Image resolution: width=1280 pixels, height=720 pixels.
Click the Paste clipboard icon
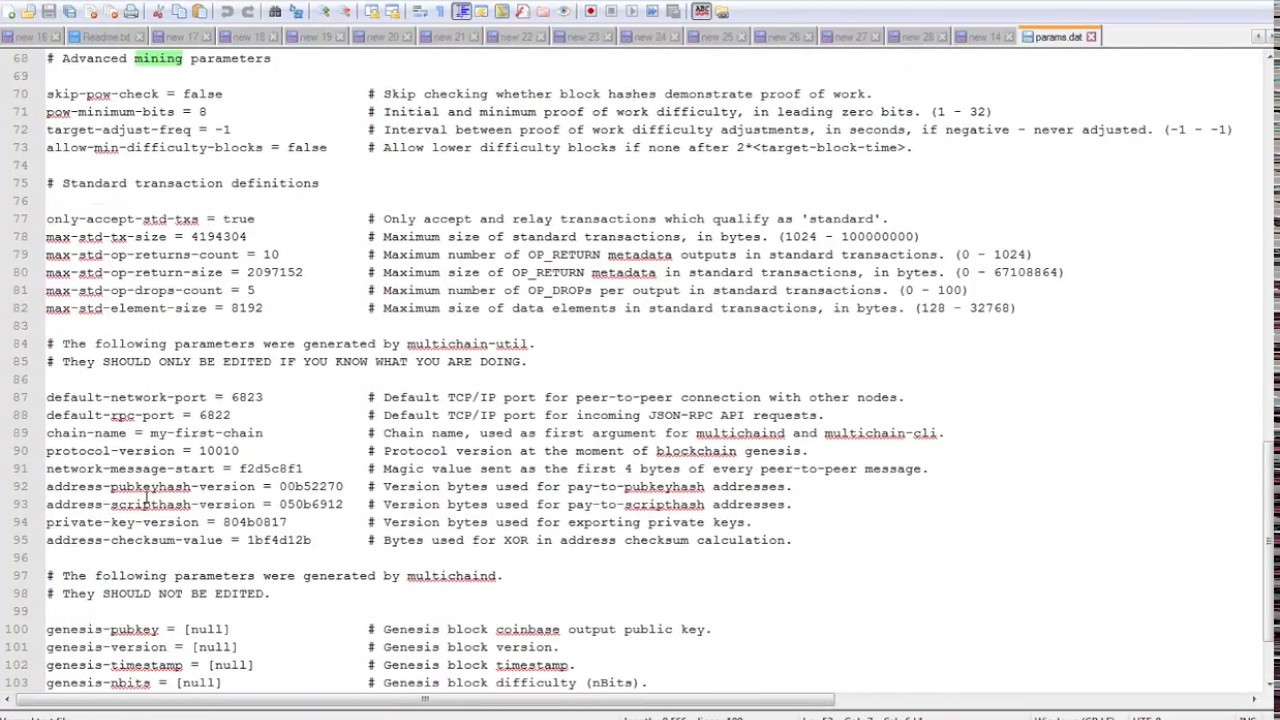tap(200, 12)
